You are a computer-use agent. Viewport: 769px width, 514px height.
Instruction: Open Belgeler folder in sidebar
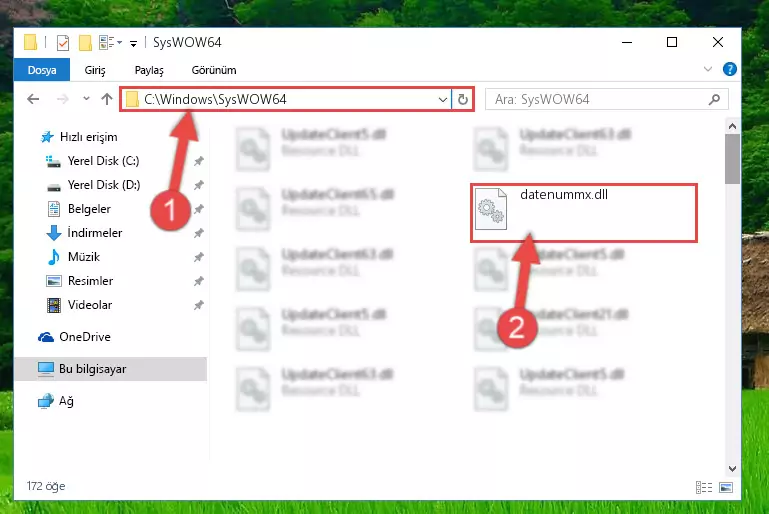pos(89,209)
